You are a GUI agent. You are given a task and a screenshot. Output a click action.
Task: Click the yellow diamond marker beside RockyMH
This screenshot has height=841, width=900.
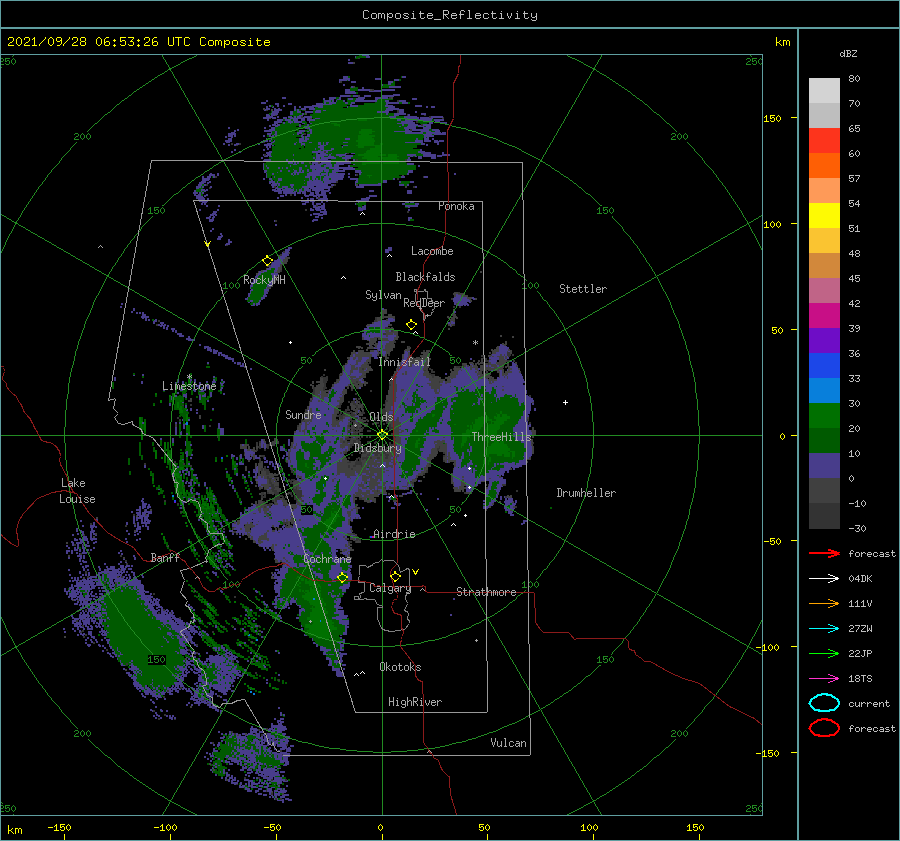[267, 261]
